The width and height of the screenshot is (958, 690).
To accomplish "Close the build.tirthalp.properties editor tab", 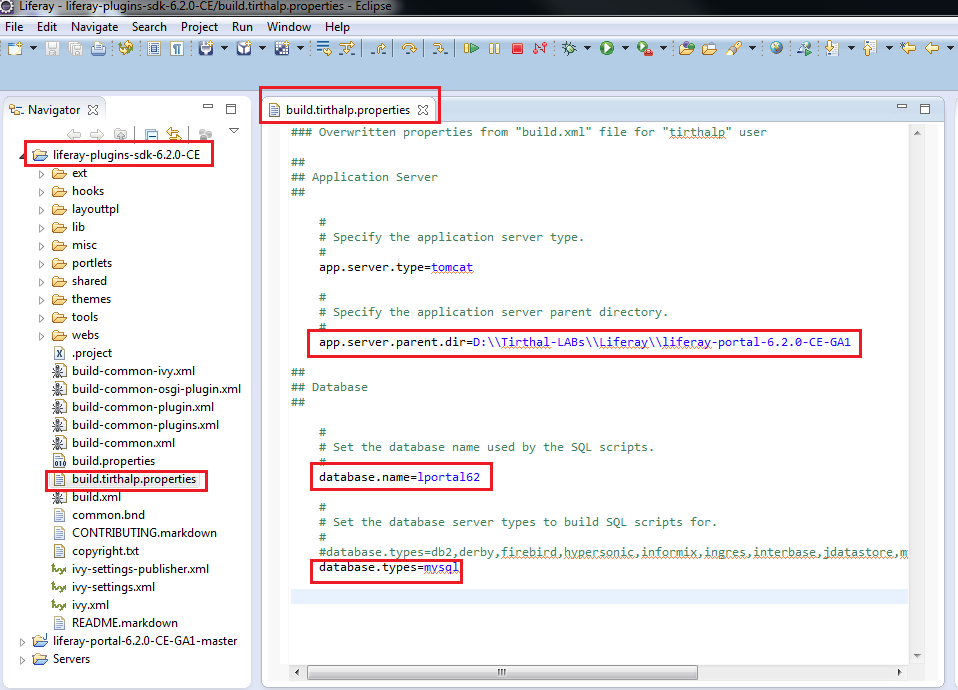I will click(423, 110).
